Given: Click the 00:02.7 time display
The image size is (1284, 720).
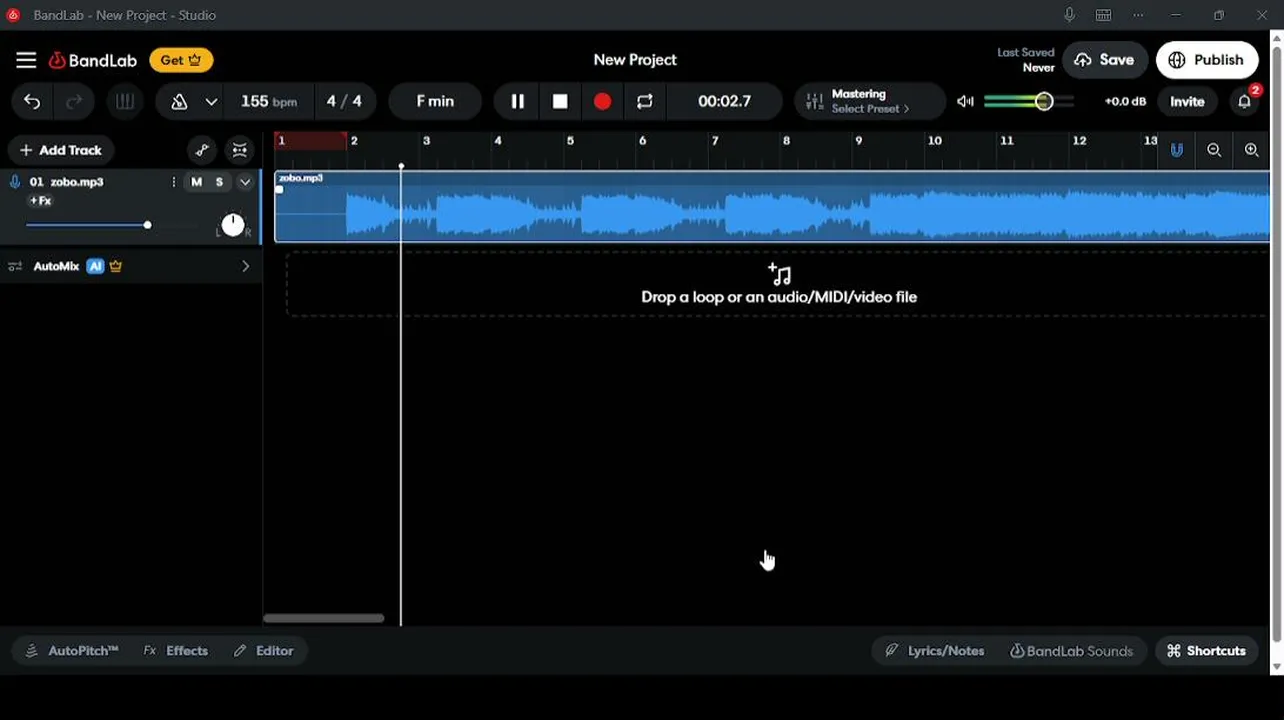Looking at the screenshot, I should [x=724, y=101].
